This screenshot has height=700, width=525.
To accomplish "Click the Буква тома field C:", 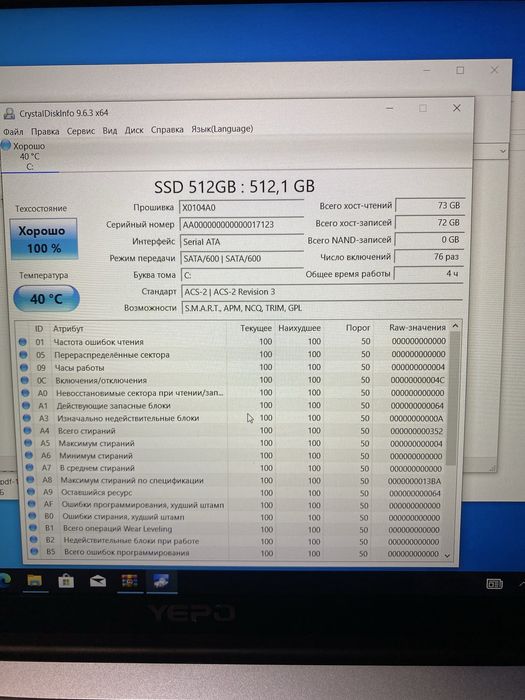I will [242, 275].
